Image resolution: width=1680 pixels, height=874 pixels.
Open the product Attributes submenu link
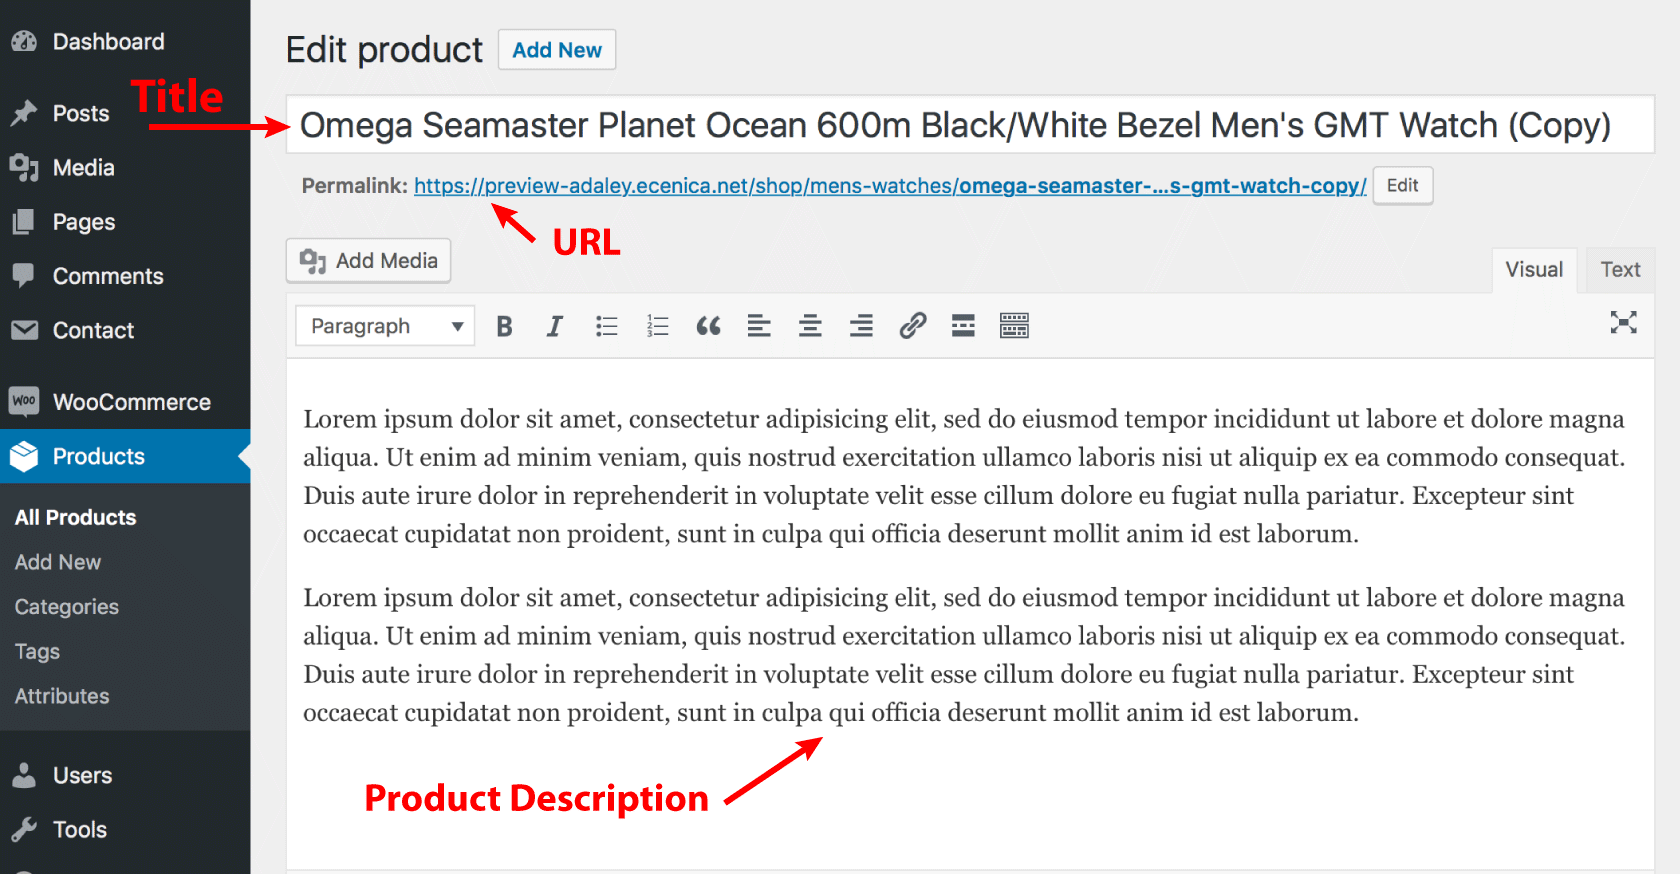pyautogui.click(x=62, y=696)
